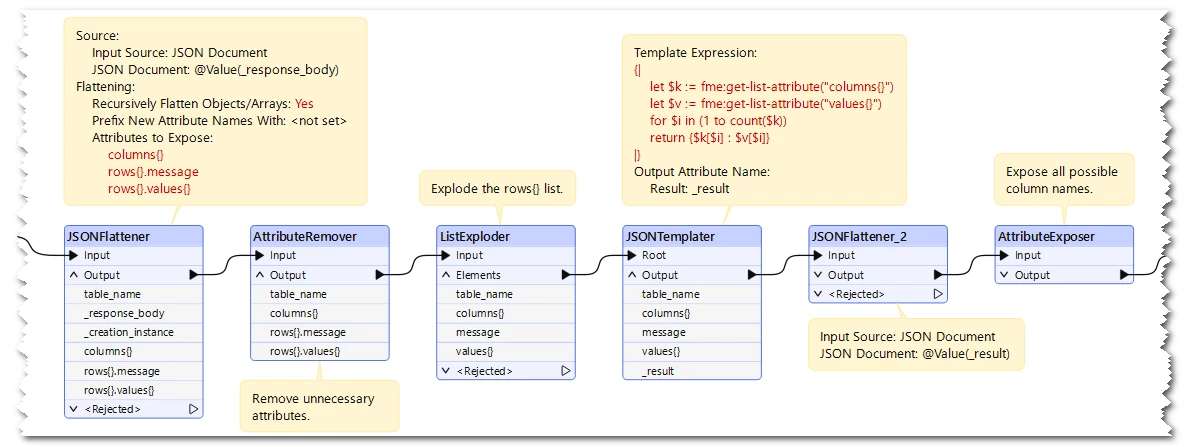The image size is (1189, 447).
Task: Select the Template Expression annotation above JSONTemplater
Action: pyautogui.click(x=764, y=120)
